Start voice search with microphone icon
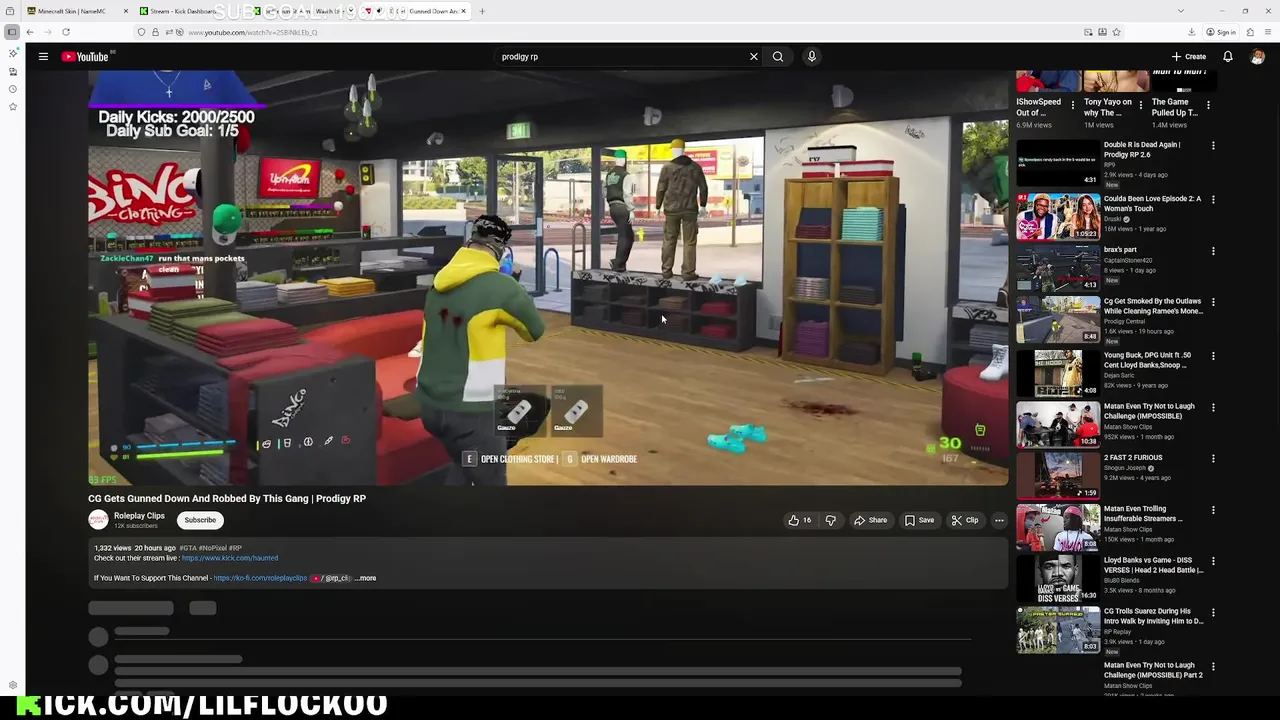The width and height of the screenshot is (1280, 720). 812,57
